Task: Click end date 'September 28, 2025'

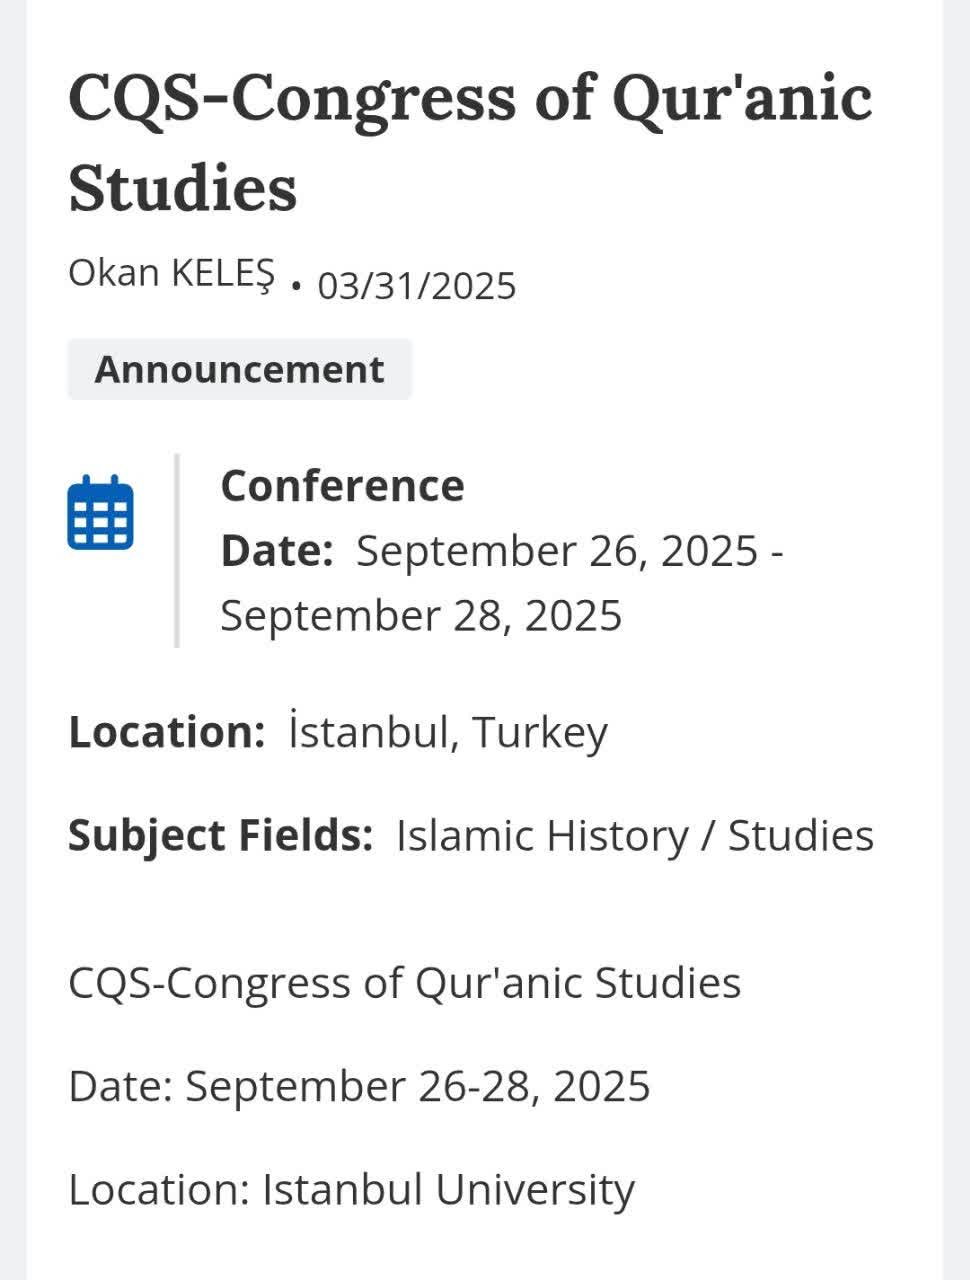Action: [x=421, y=615]
